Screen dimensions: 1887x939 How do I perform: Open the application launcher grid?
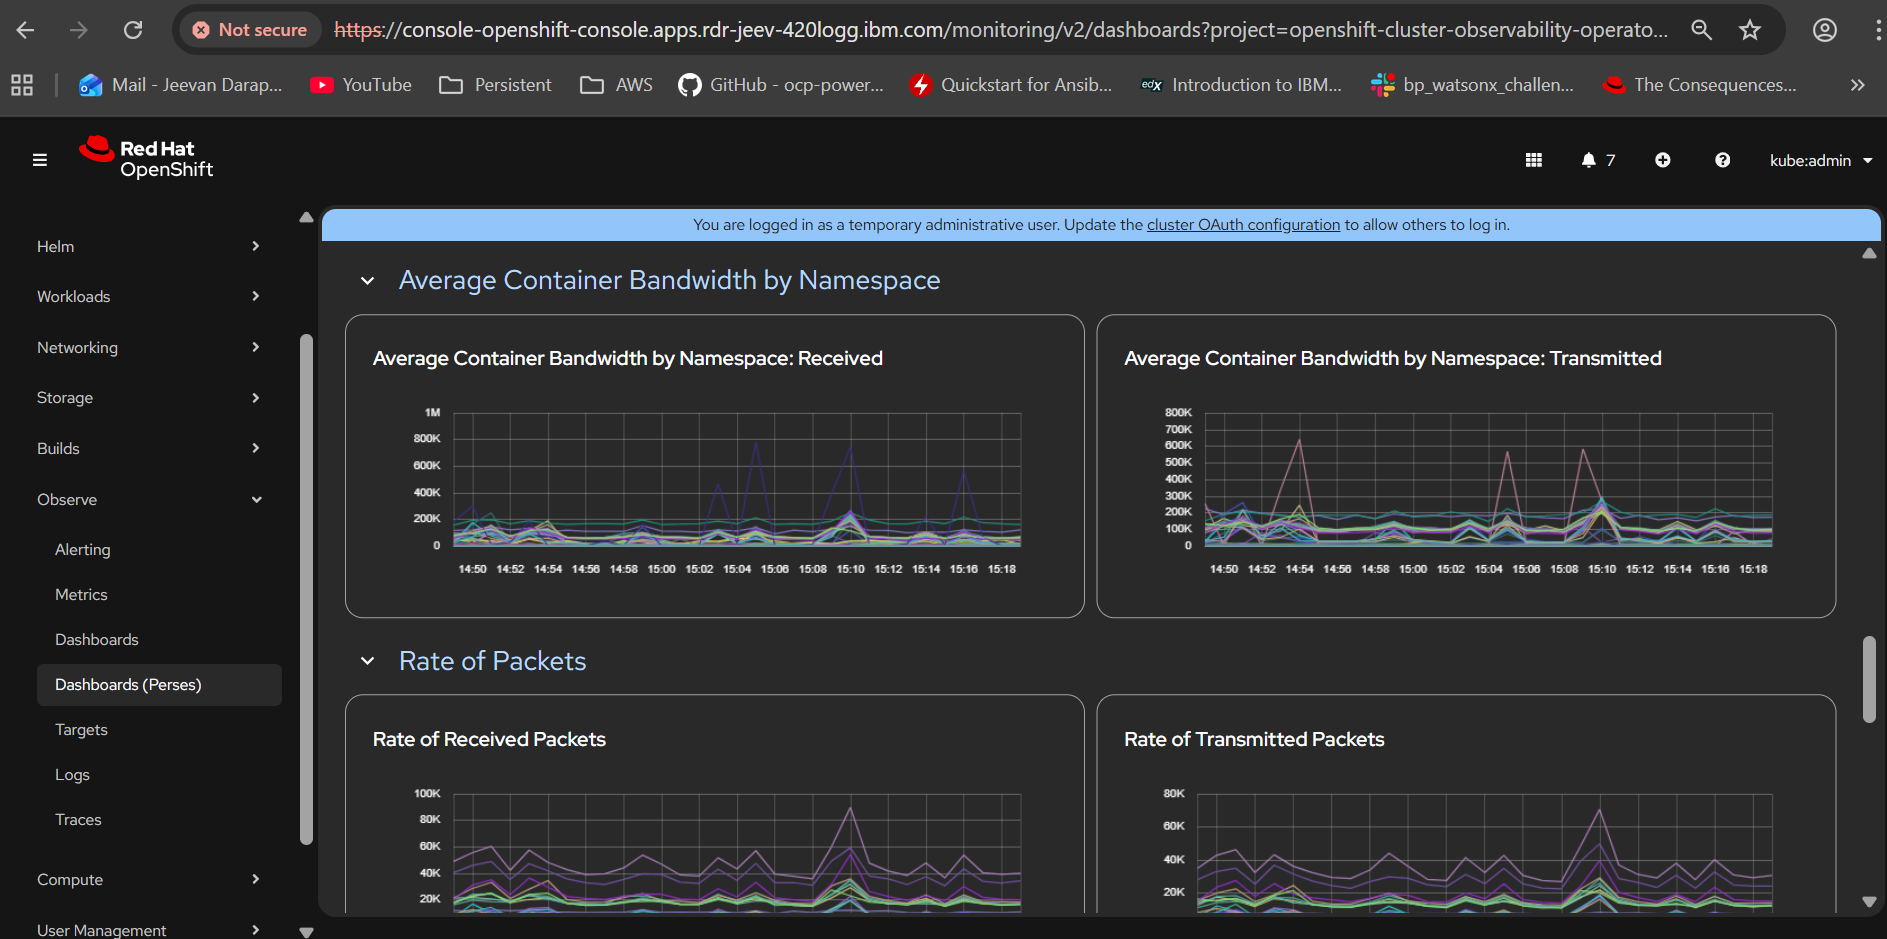(1533, 160)
